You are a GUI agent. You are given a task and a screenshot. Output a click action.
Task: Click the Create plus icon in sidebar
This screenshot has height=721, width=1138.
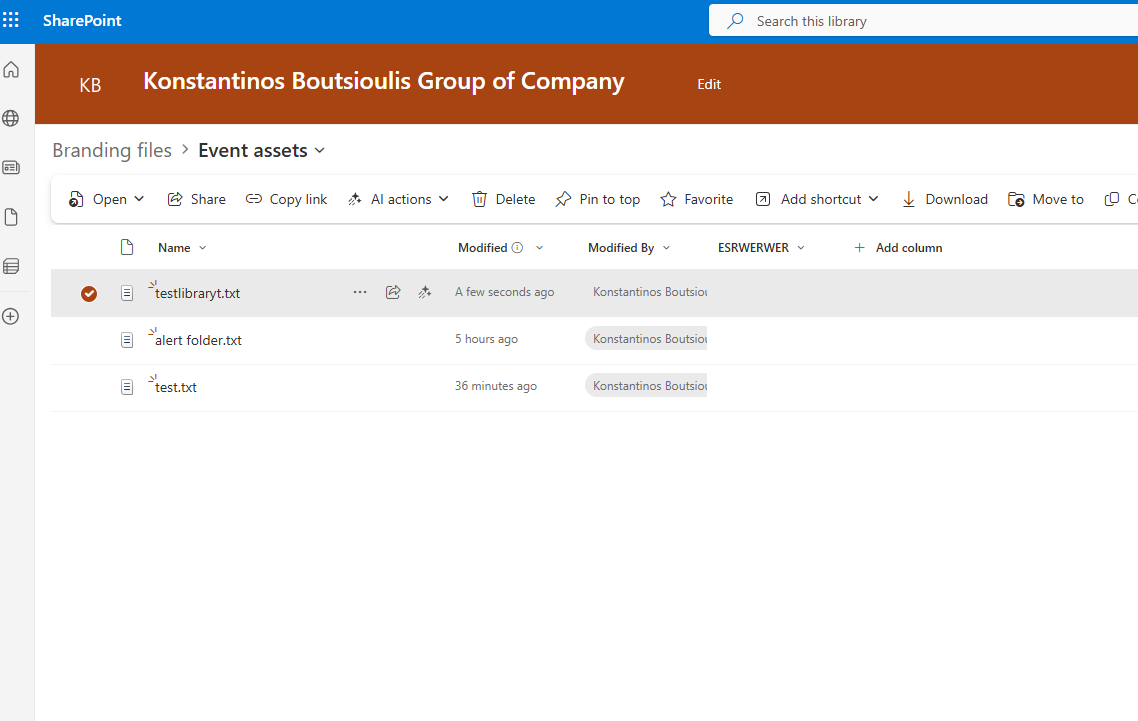(11, 316)
